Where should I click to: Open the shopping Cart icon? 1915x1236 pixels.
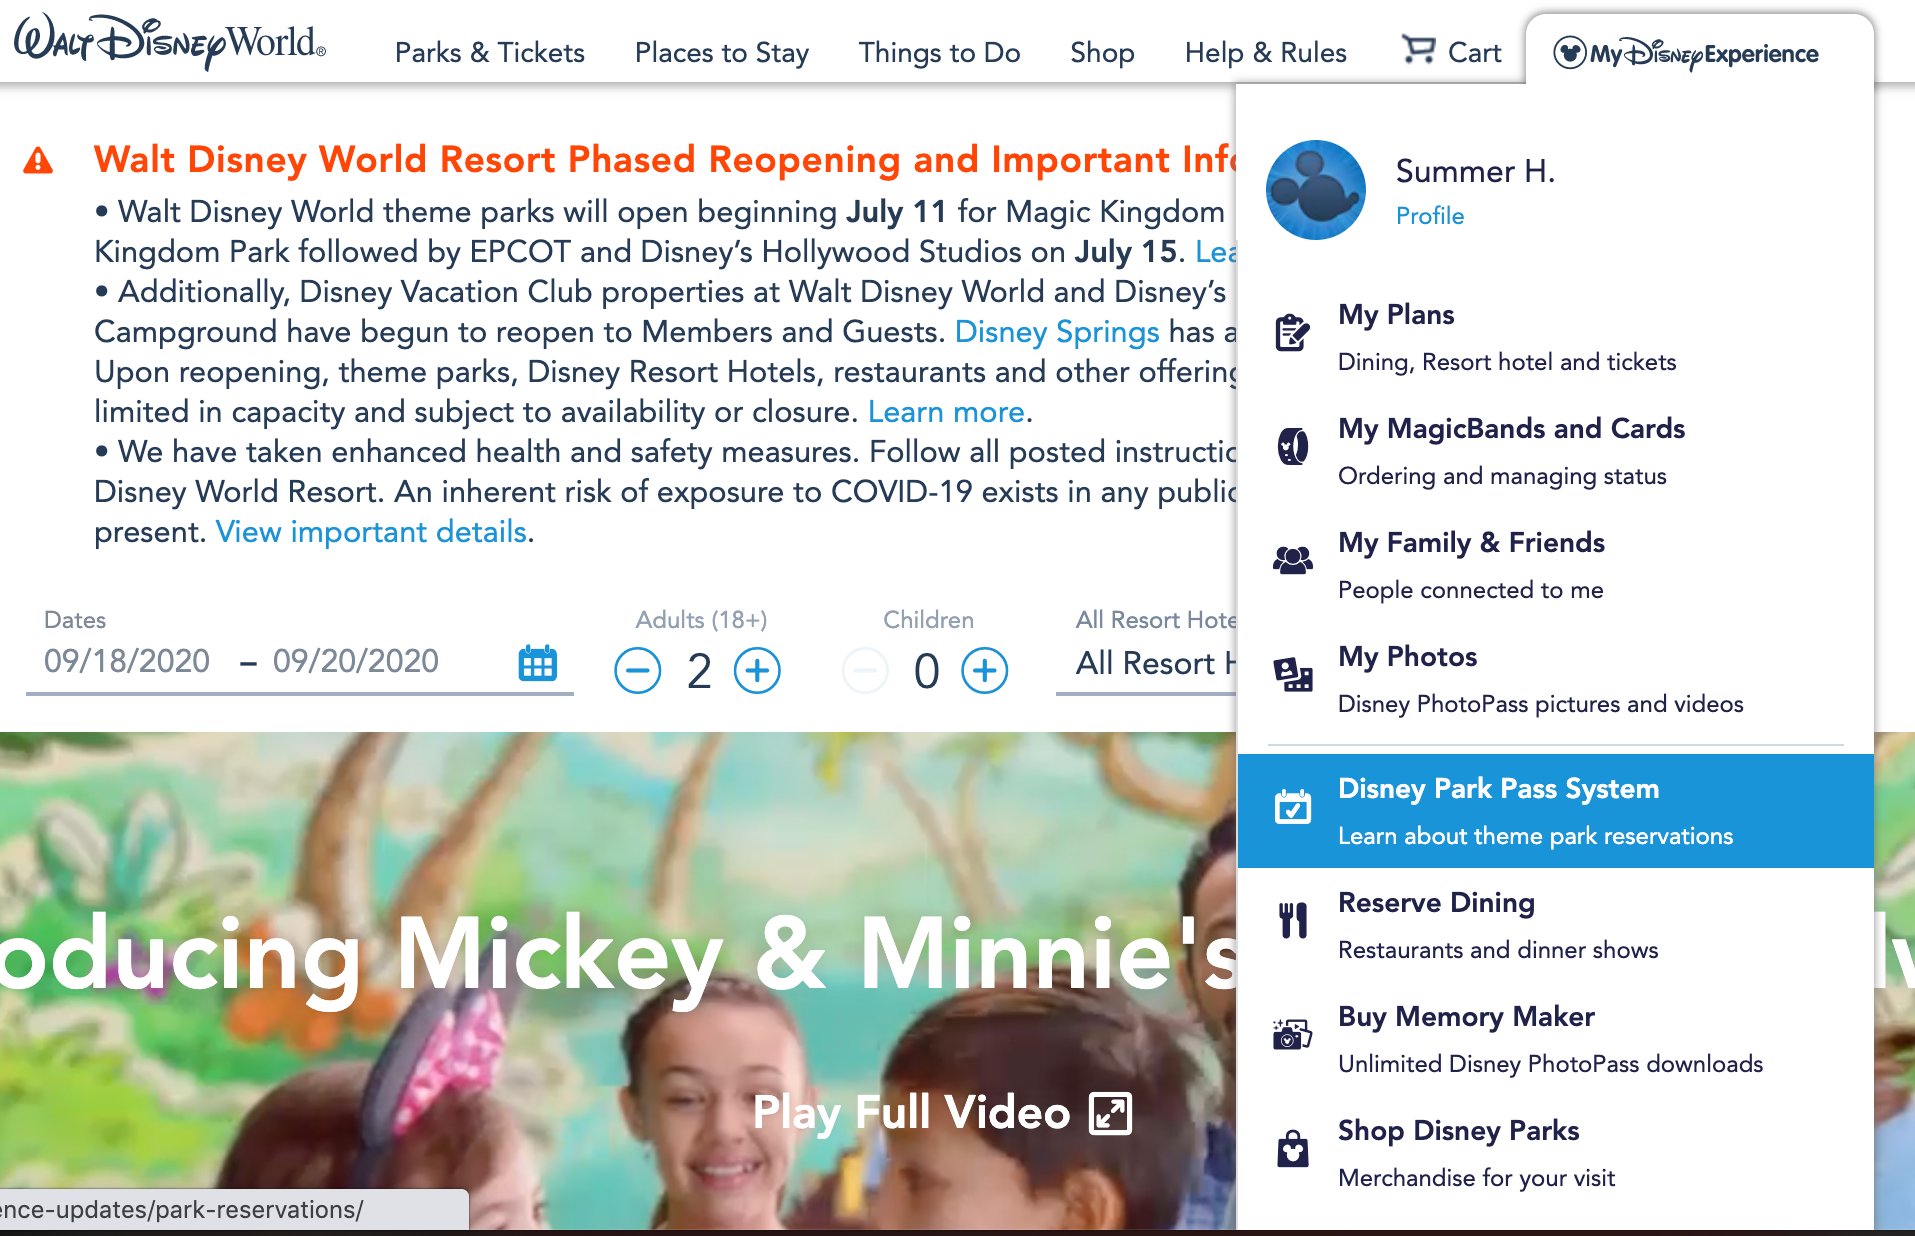[x=1420, y=51]
